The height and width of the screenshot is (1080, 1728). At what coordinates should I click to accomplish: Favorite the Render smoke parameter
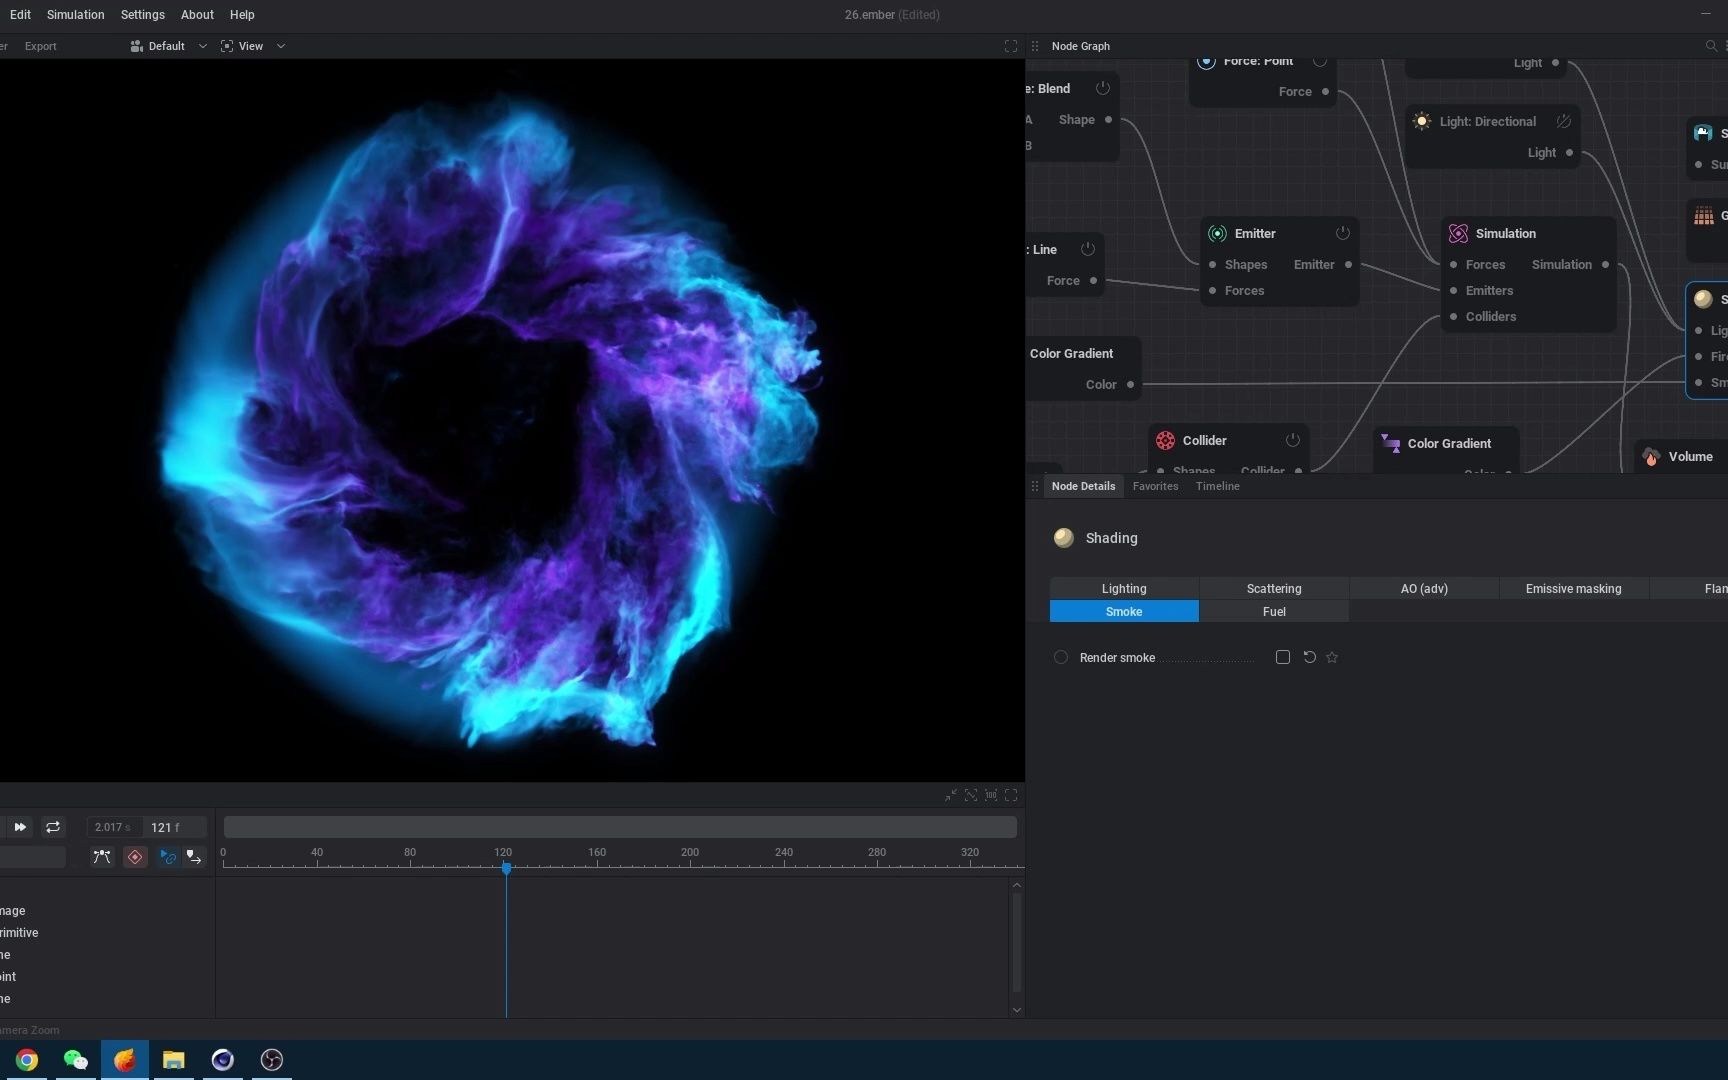click(1332, 657)
